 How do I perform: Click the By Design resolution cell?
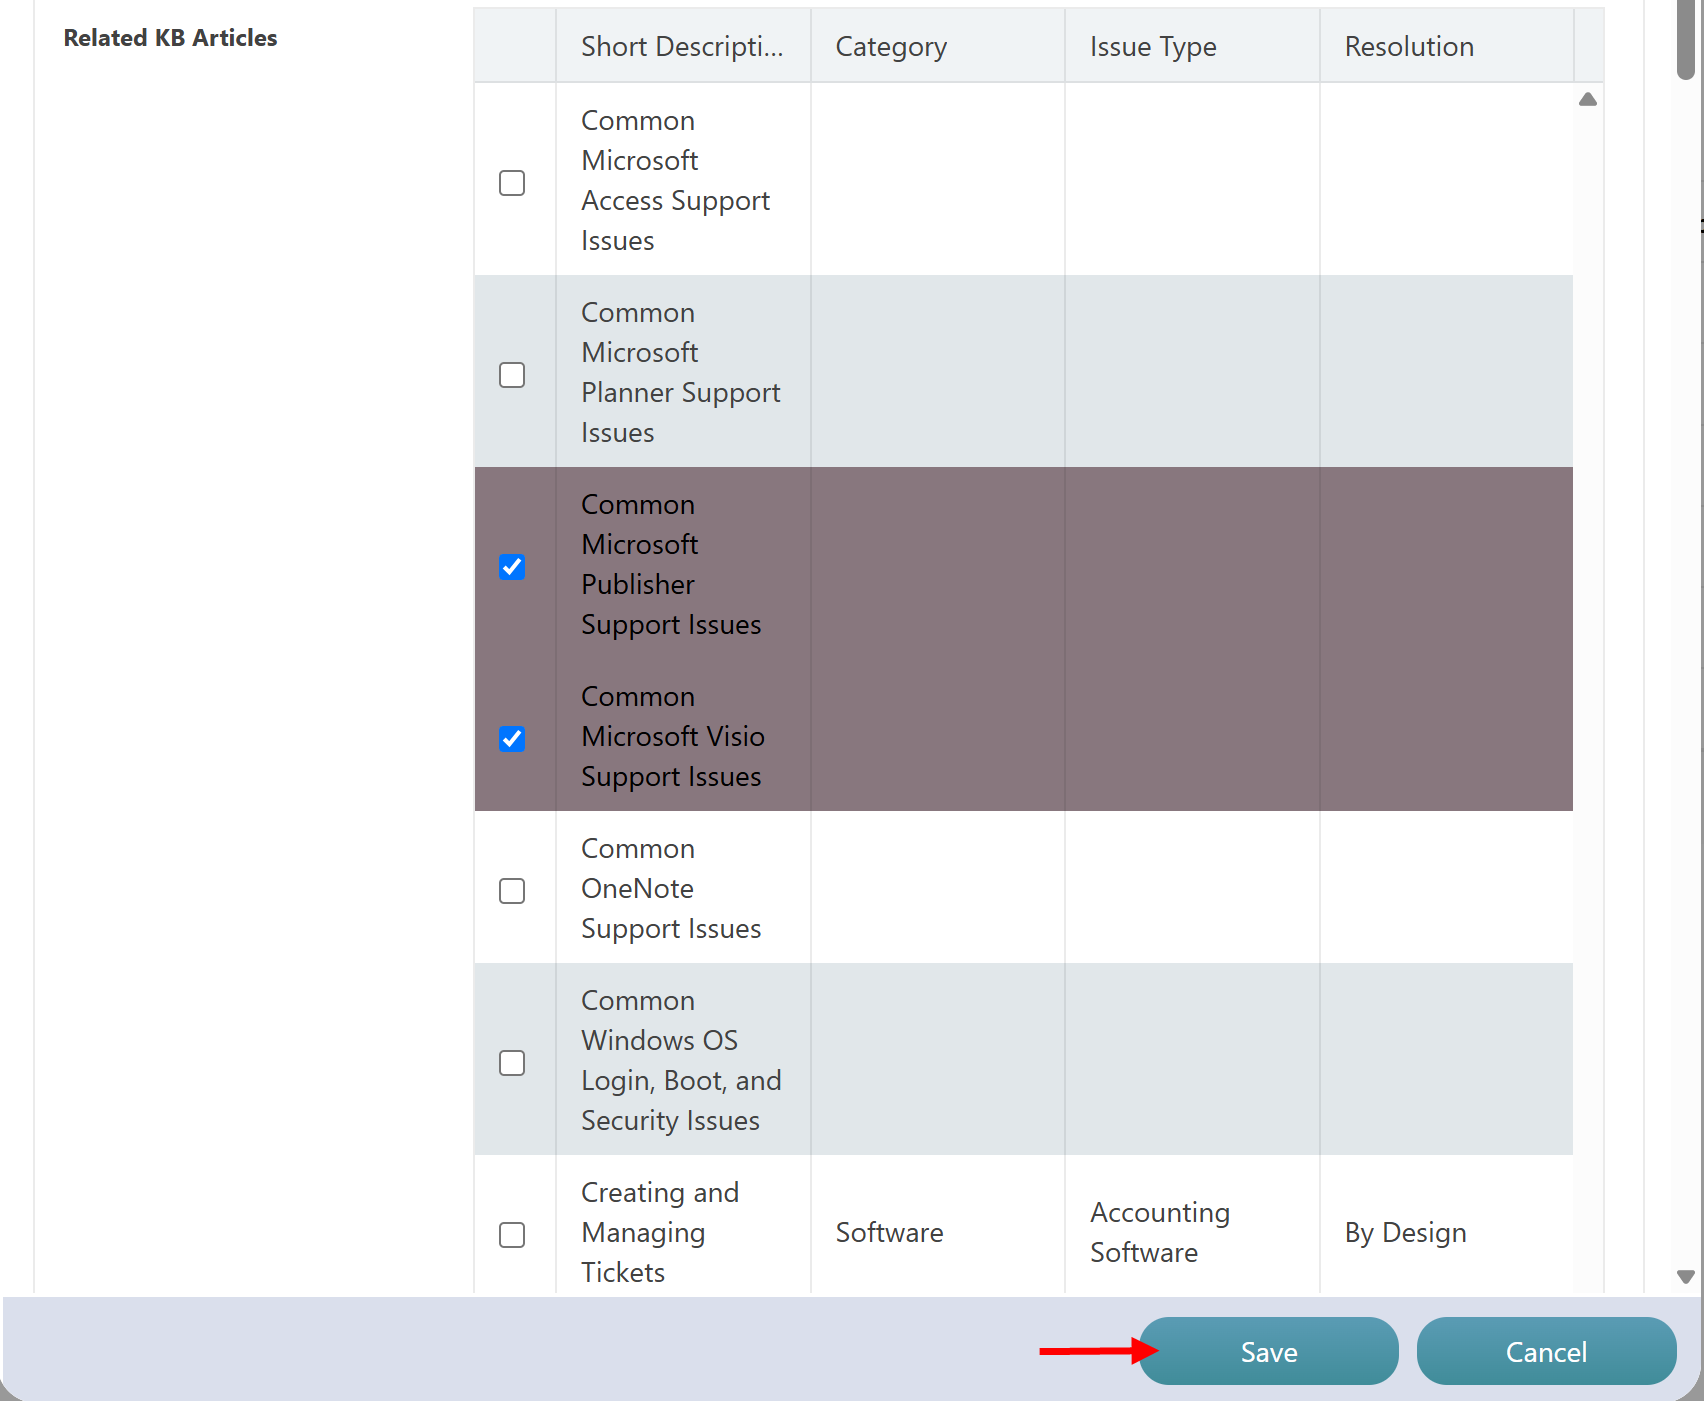(x=1405, y=1233)
